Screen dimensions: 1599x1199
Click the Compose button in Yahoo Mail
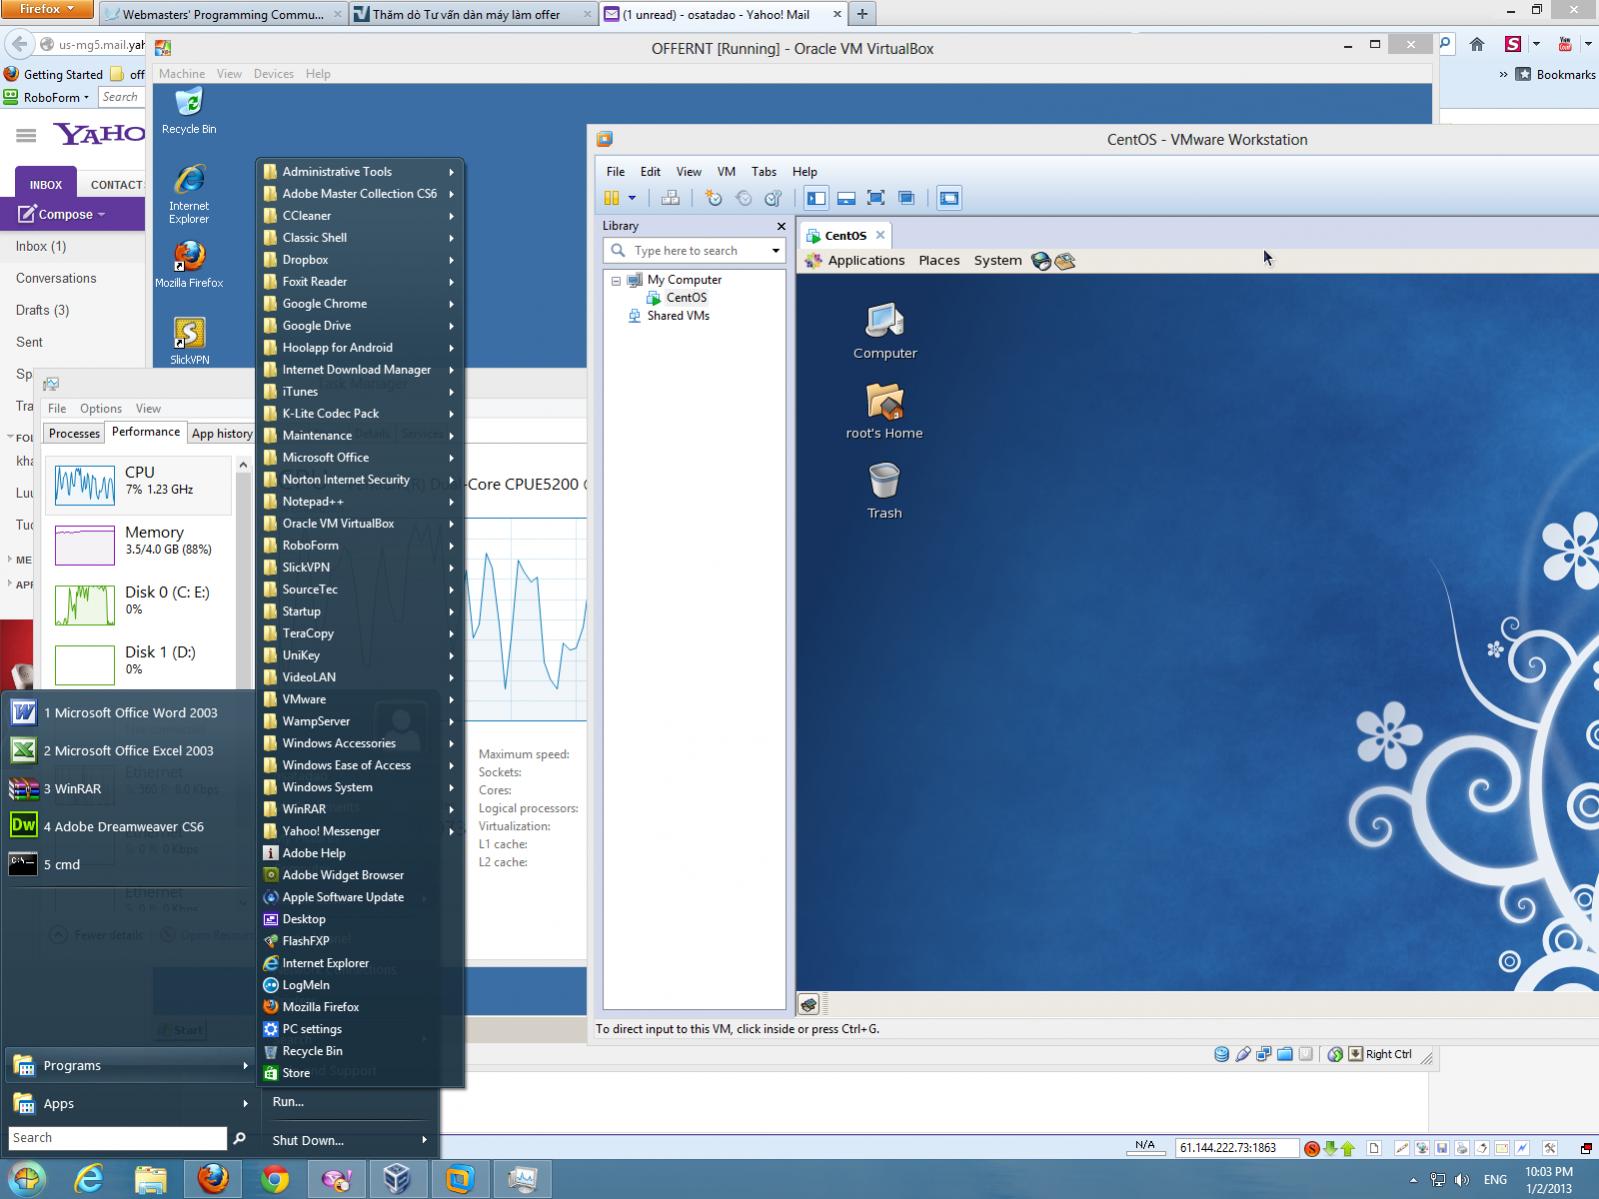[x=66, y=214]
